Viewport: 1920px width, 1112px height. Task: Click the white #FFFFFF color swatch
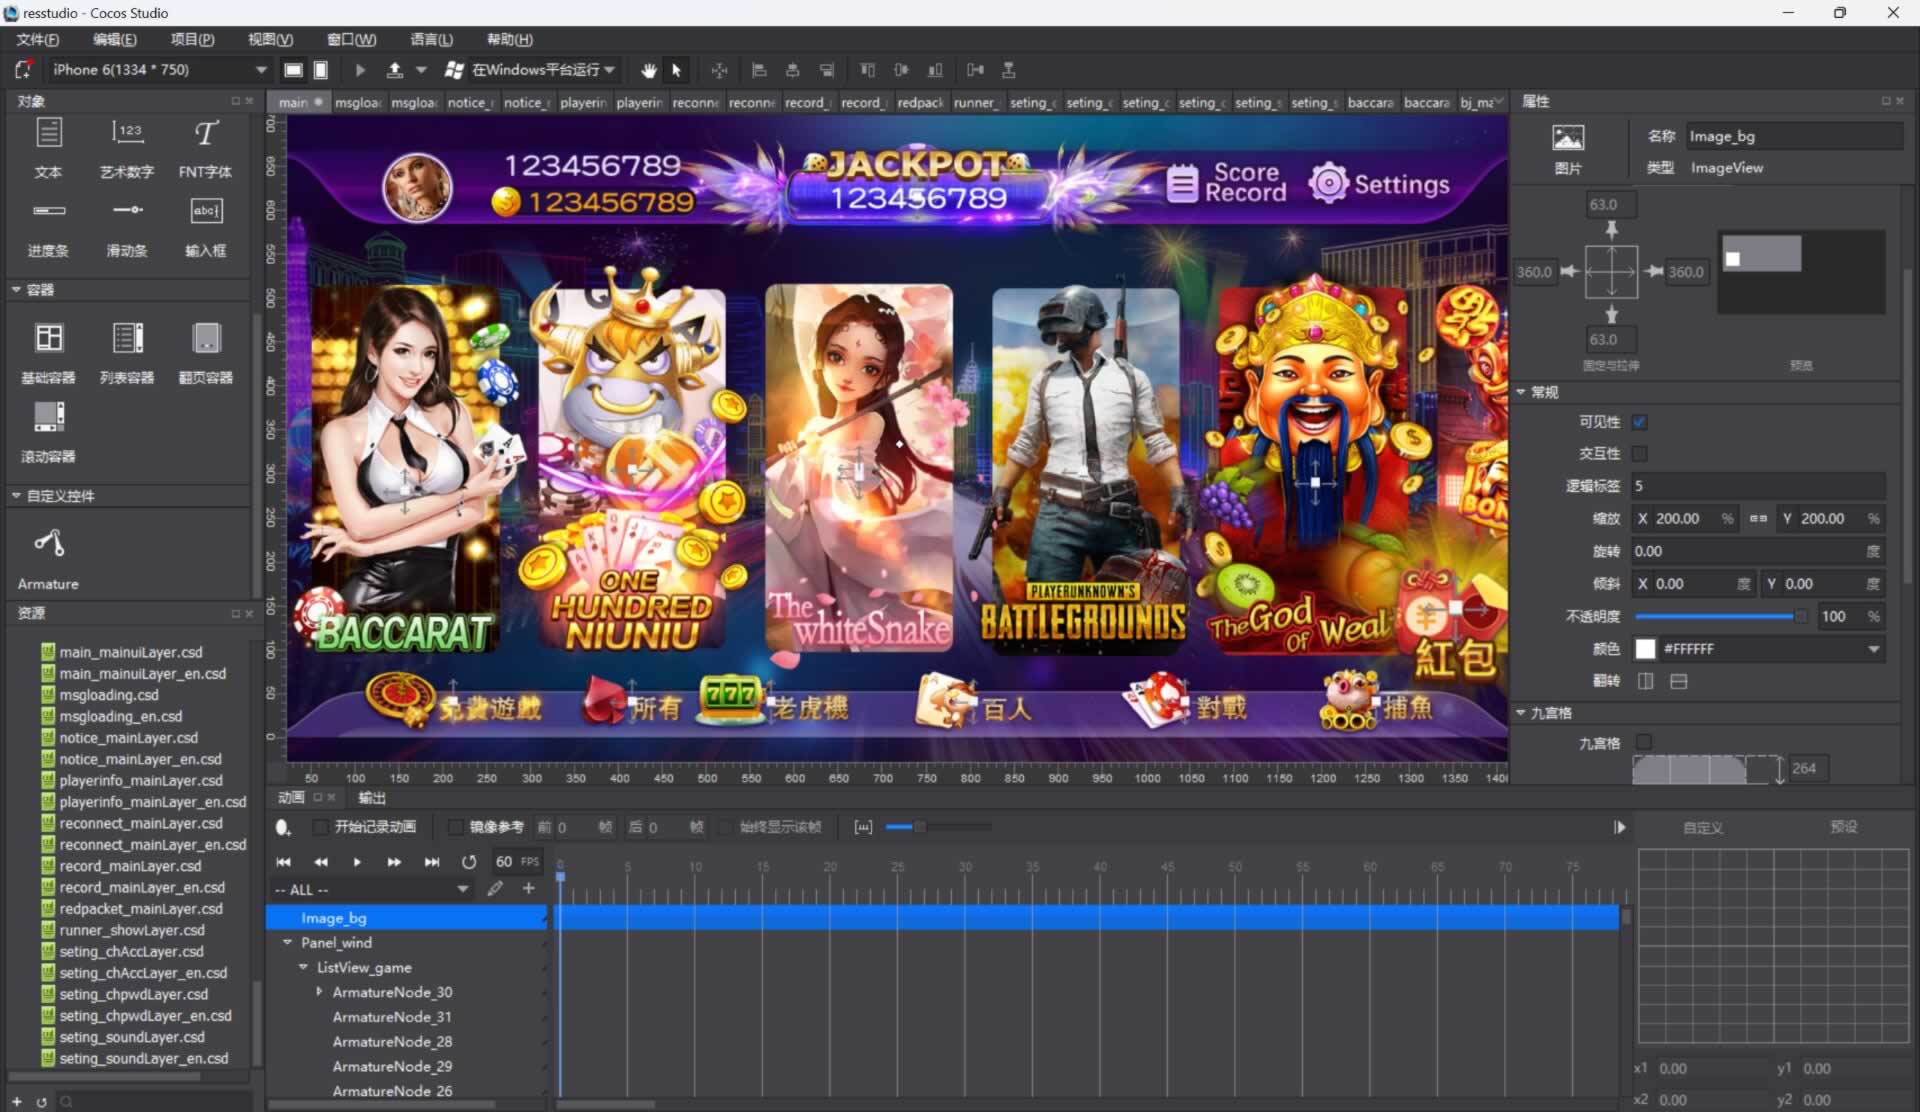pos(1645,649)
